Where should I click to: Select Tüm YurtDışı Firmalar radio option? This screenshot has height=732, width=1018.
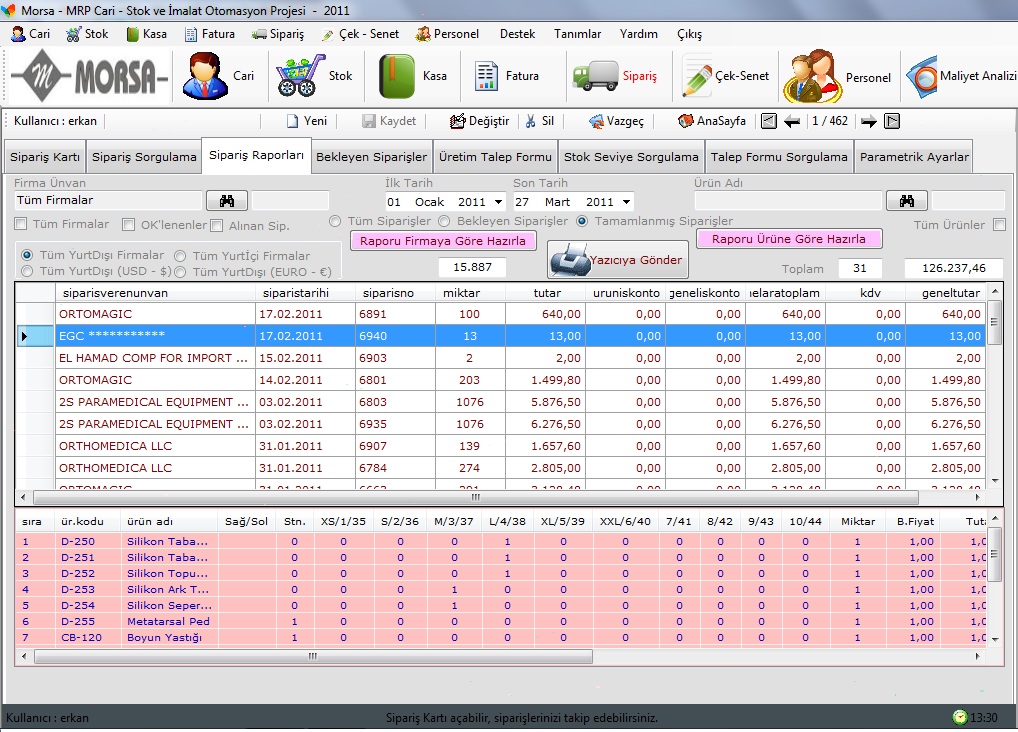[27, 255]
